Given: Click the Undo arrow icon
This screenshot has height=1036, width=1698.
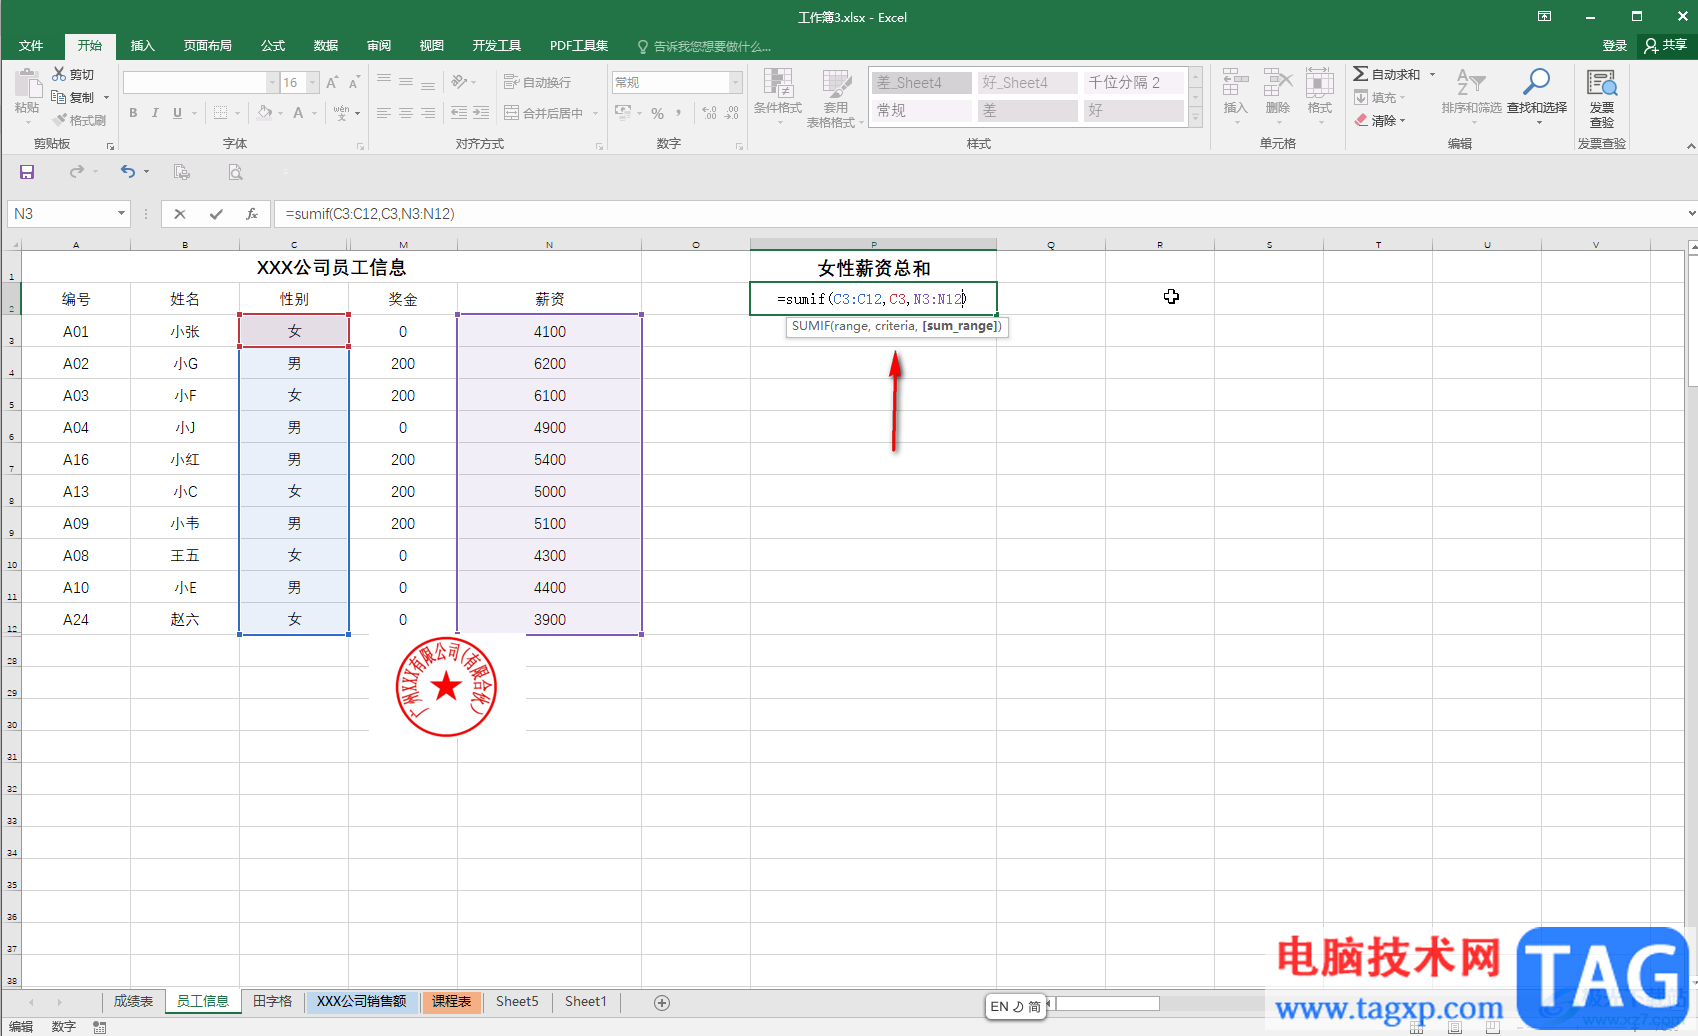Looking at the screenshot, I should 127,172.
